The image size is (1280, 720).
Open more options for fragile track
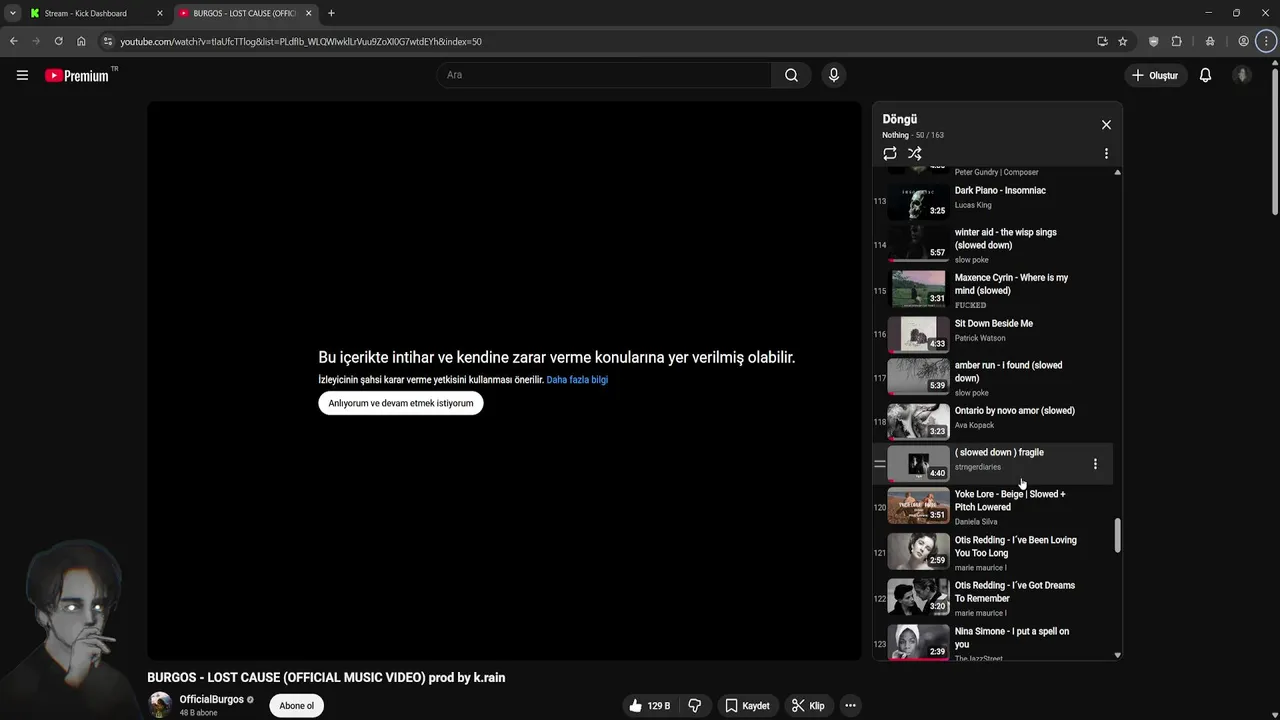(1095, 464)
